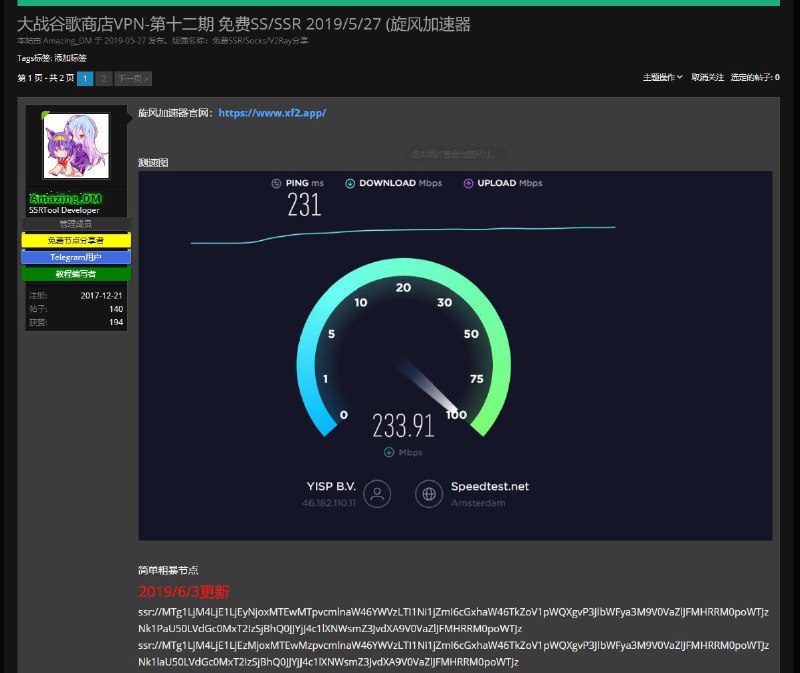Click the 2019-05-27 publish date link

[x=125, y=41]
